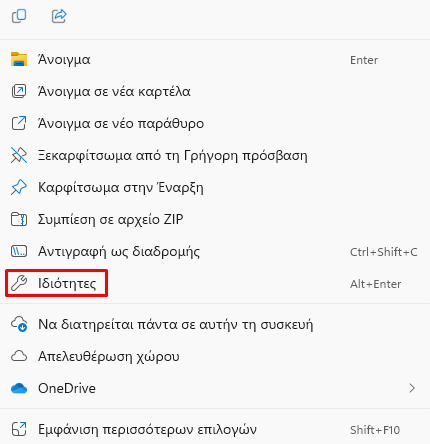Click the cloud download icon for always keep
430x444 pixels.
[19, 324]
